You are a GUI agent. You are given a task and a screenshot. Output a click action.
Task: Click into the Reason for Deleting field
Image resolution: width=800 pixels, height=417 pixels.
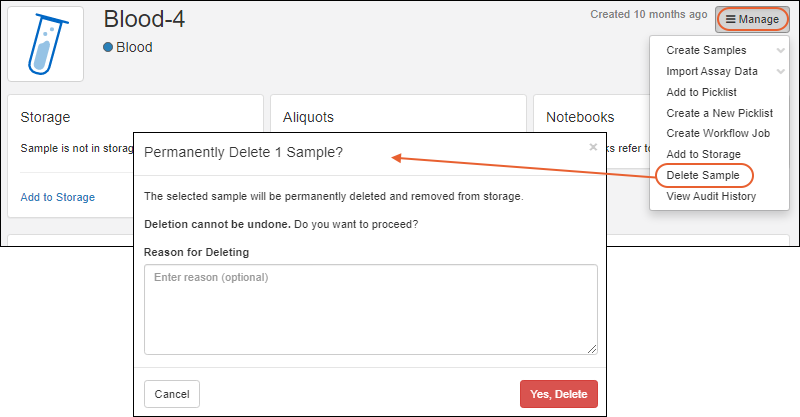click(370, 309)
